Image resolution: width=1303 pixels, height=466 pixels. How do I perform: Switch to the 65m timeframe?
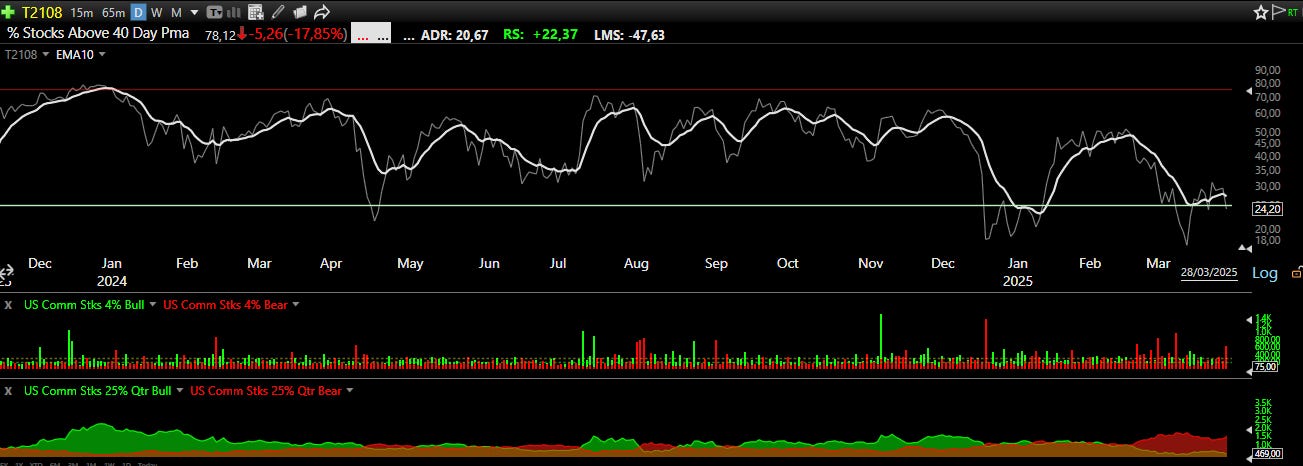(114, 13)
